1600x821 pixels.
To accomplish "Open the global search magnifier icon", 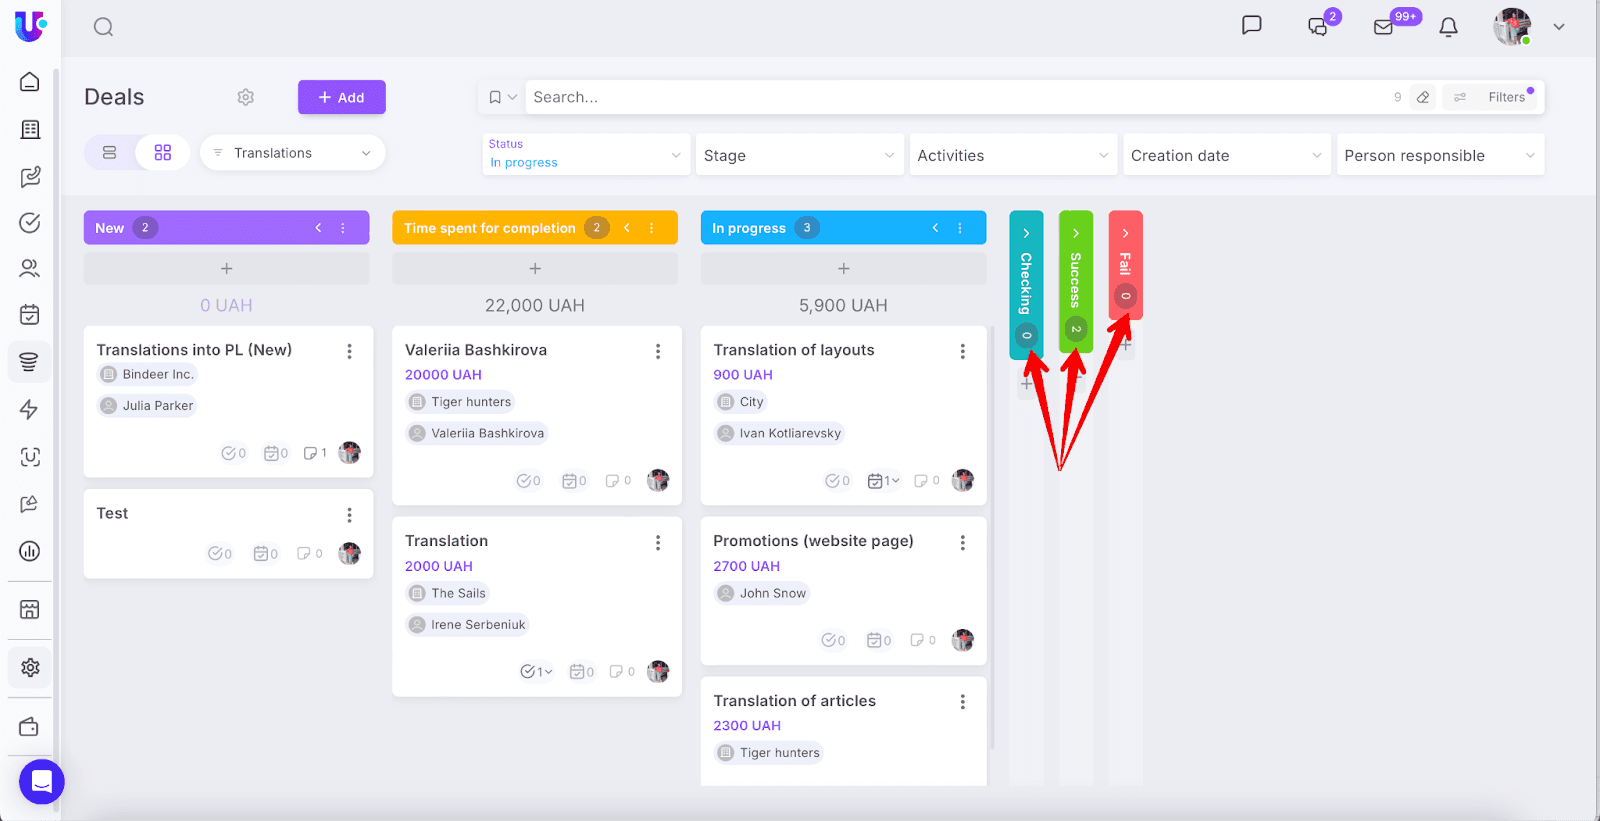I will 103,27.
